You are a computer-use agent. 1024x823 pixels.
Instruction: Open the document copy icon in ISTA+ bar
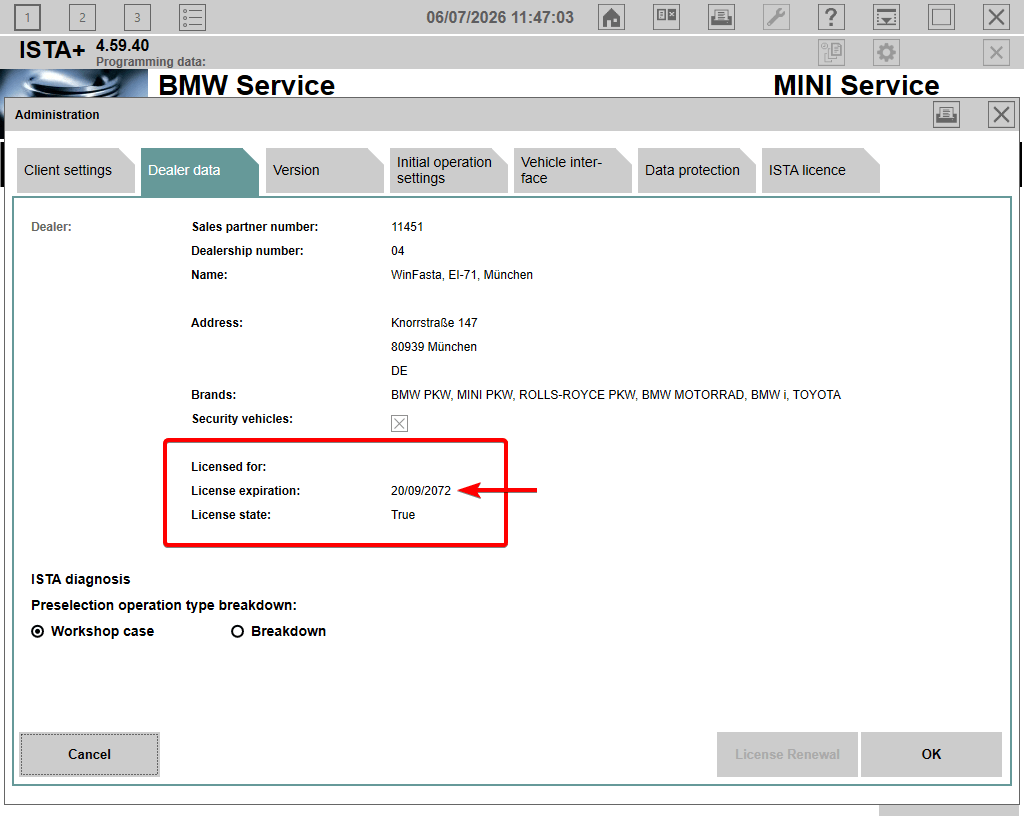(831, 52)
